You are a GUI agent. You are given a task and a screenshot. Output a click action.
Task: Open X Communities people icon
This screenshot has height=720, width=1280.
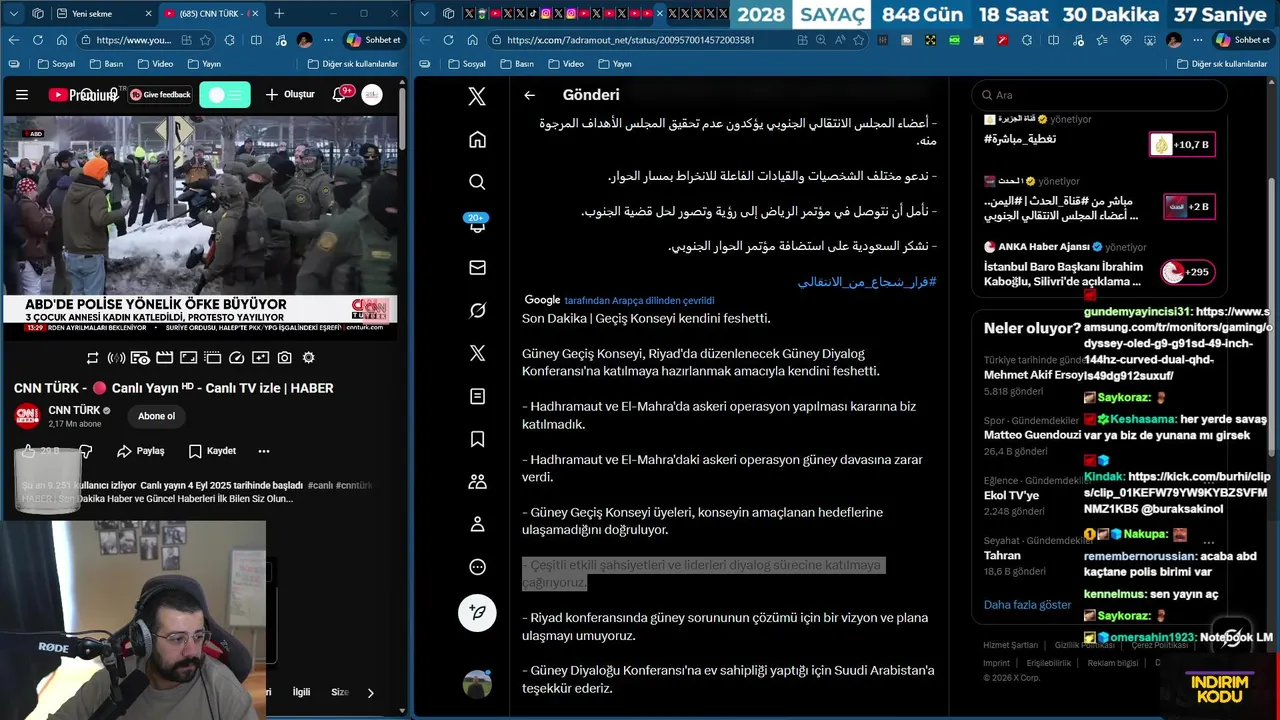click(477, 481)
